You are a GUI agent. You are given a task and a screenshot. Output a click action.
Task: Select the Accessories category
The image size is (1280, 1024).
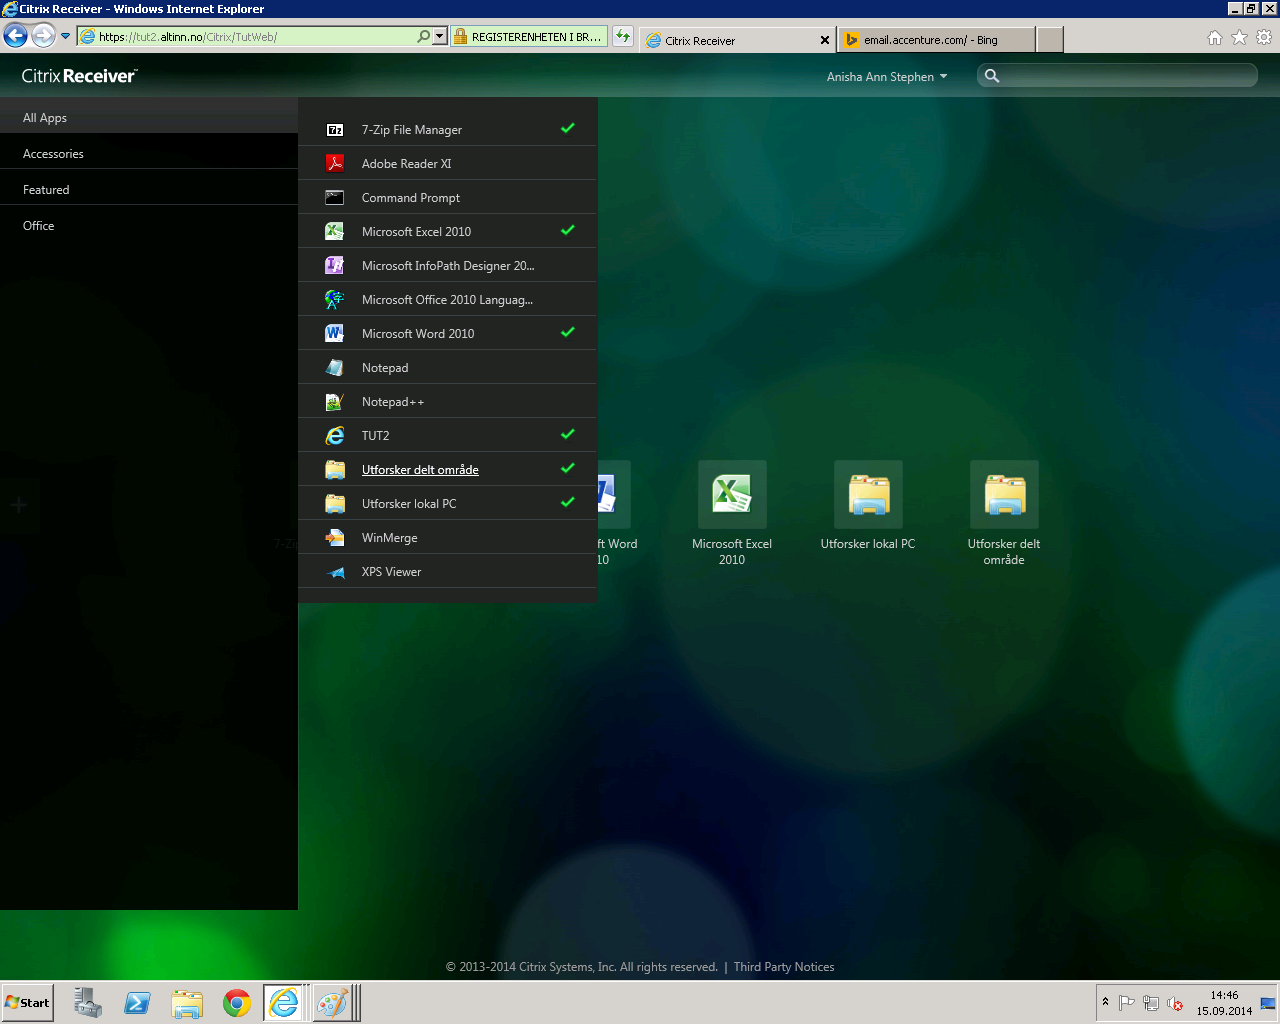(x=149, y=154)
